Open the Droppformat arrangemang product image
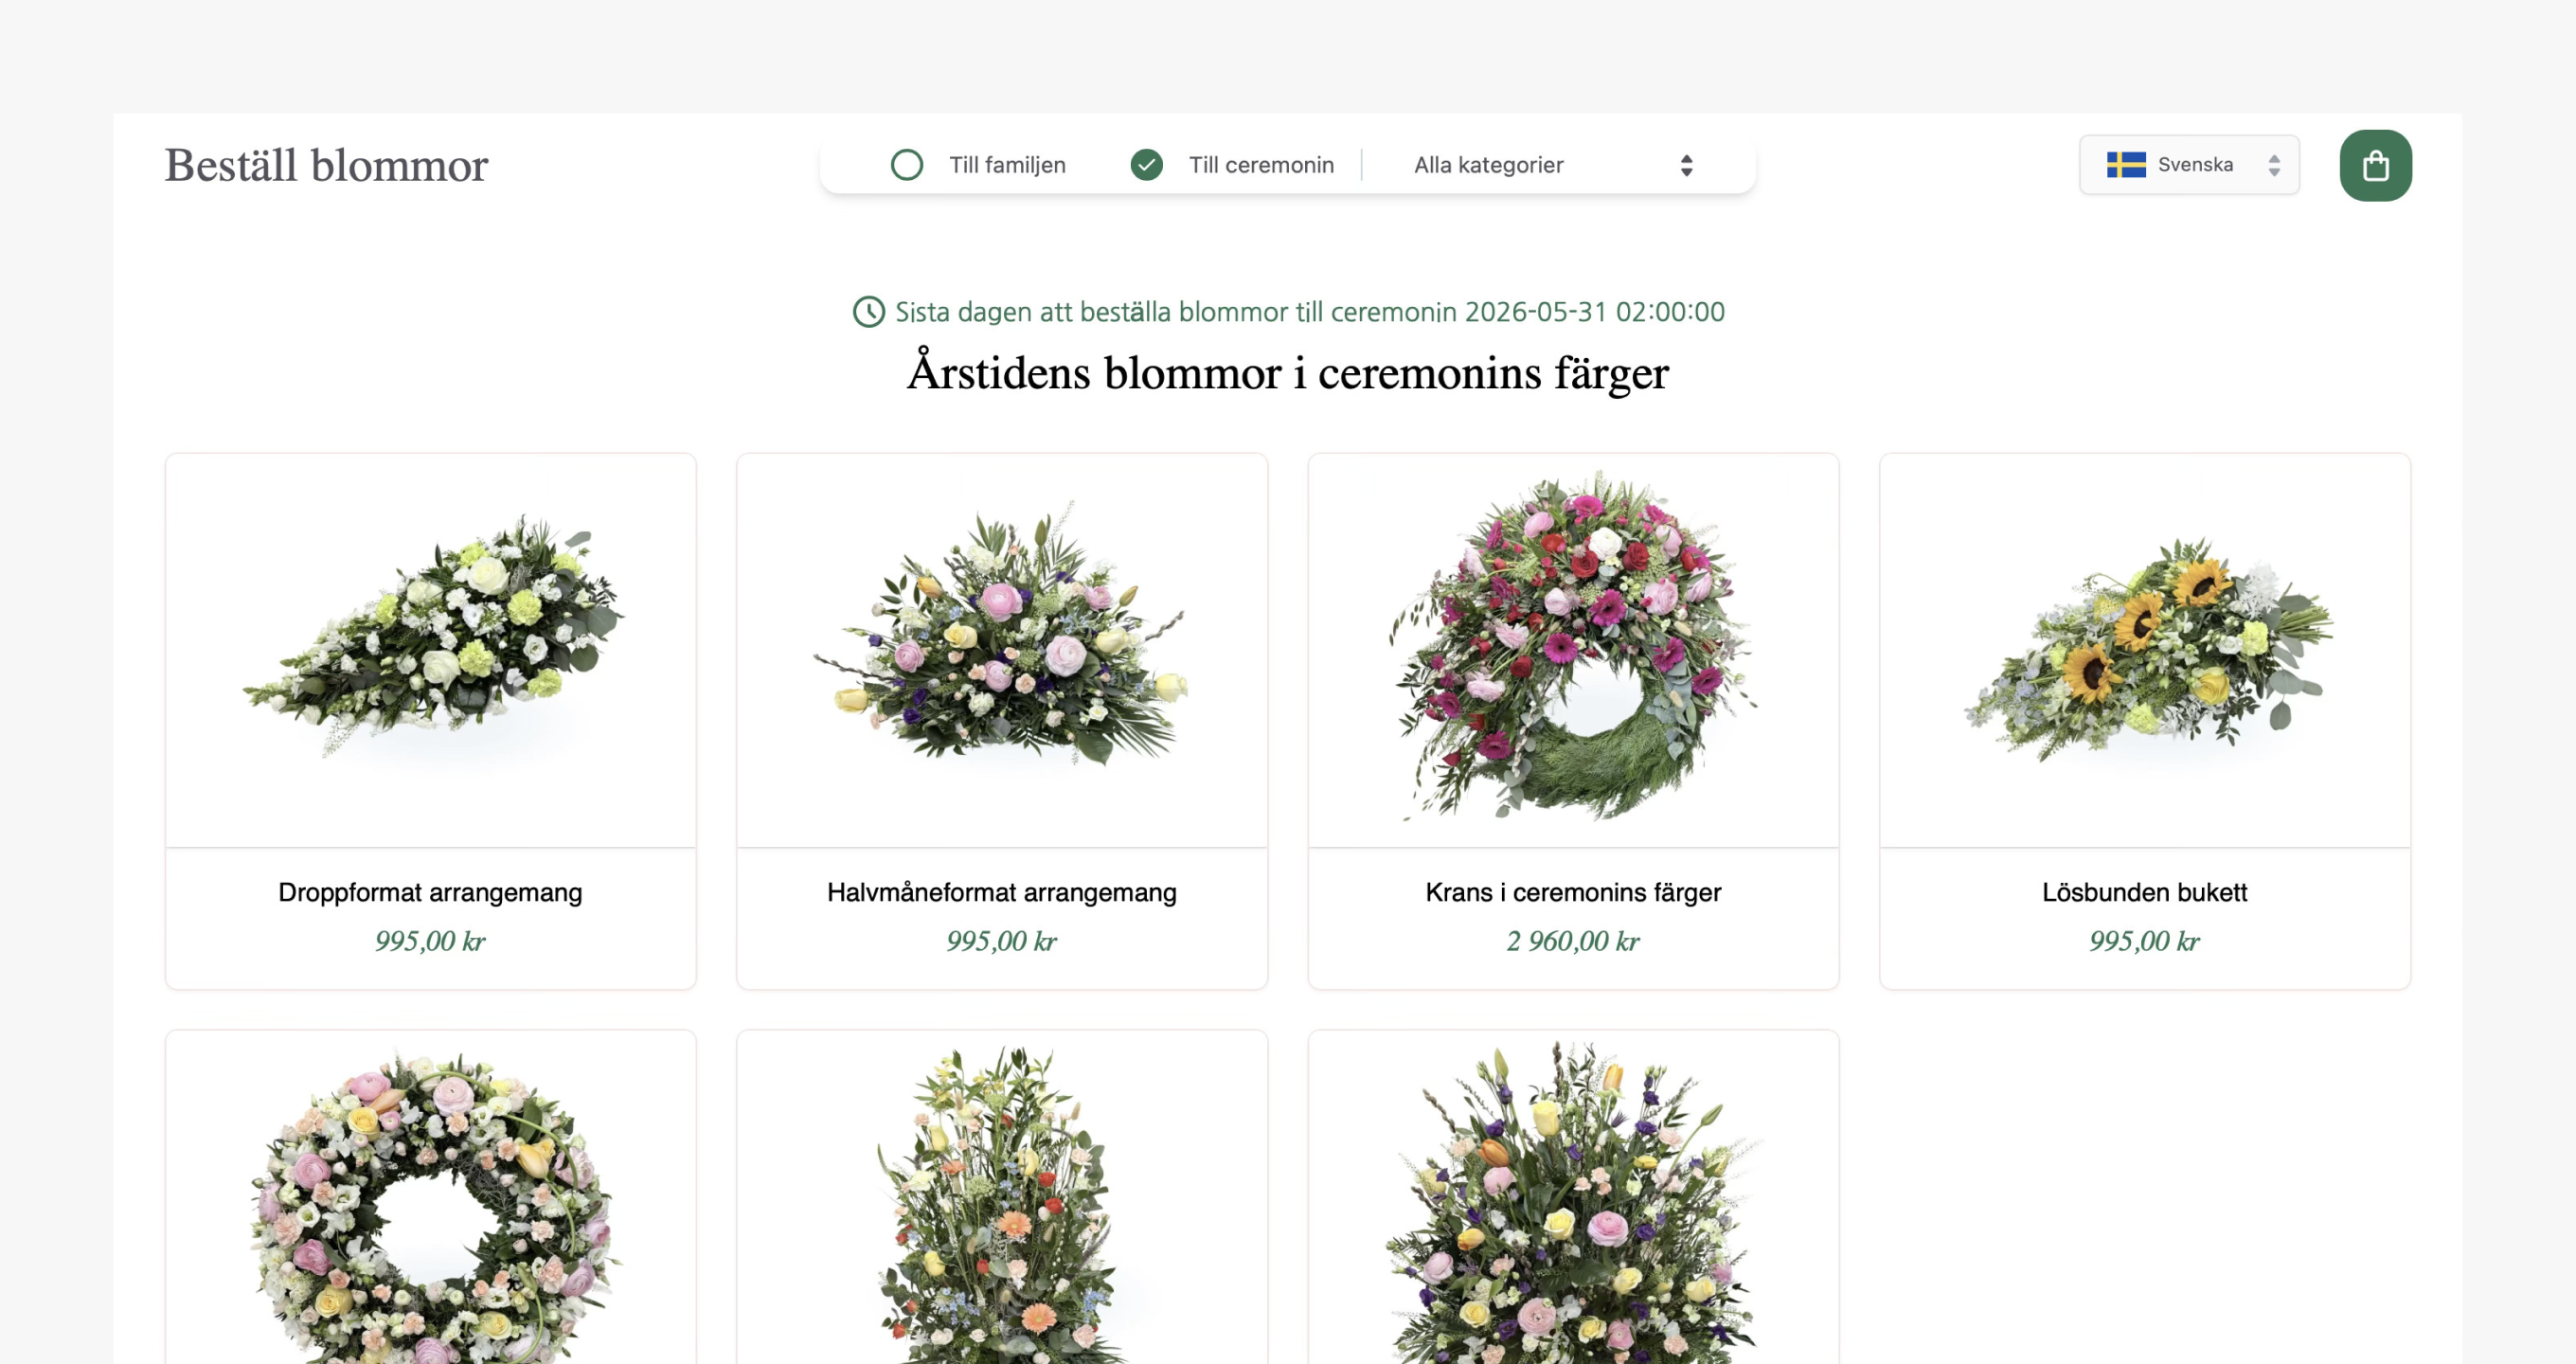The width and height of the screenshot is (2576, 1364). [x=431, y=650]
